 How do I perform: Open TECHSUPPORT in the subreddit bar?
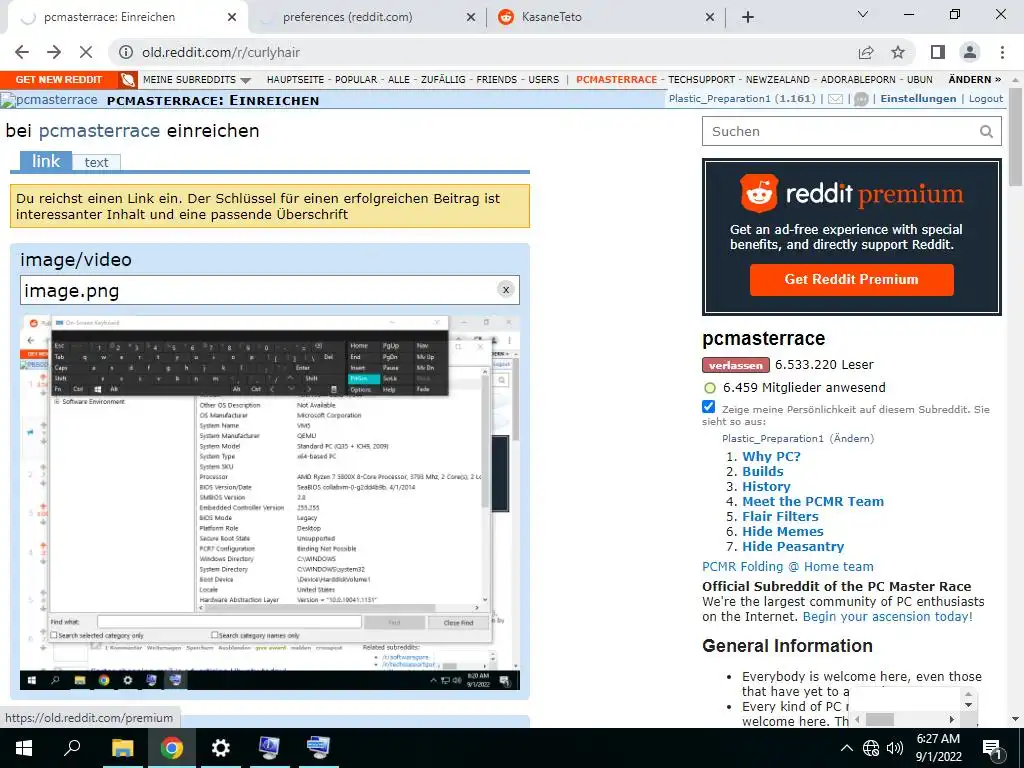pos(701,80)
